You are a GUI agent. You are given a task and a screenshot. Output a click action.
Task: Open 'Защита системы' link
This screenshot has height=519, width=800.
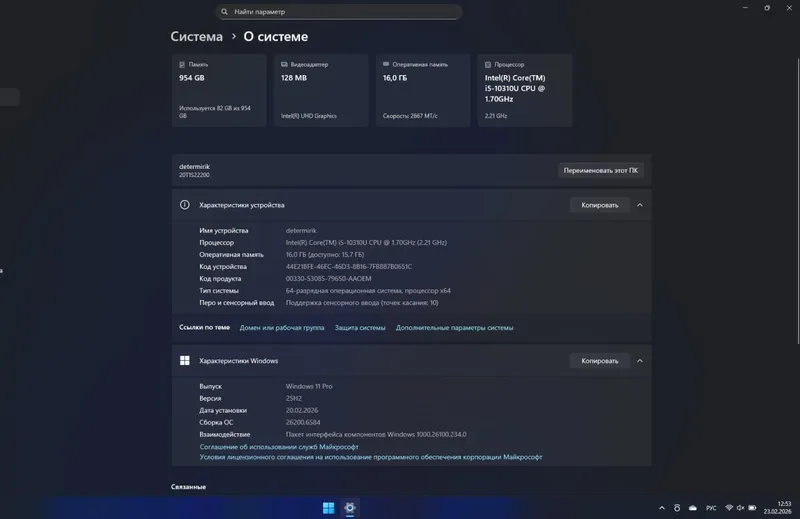360,328
